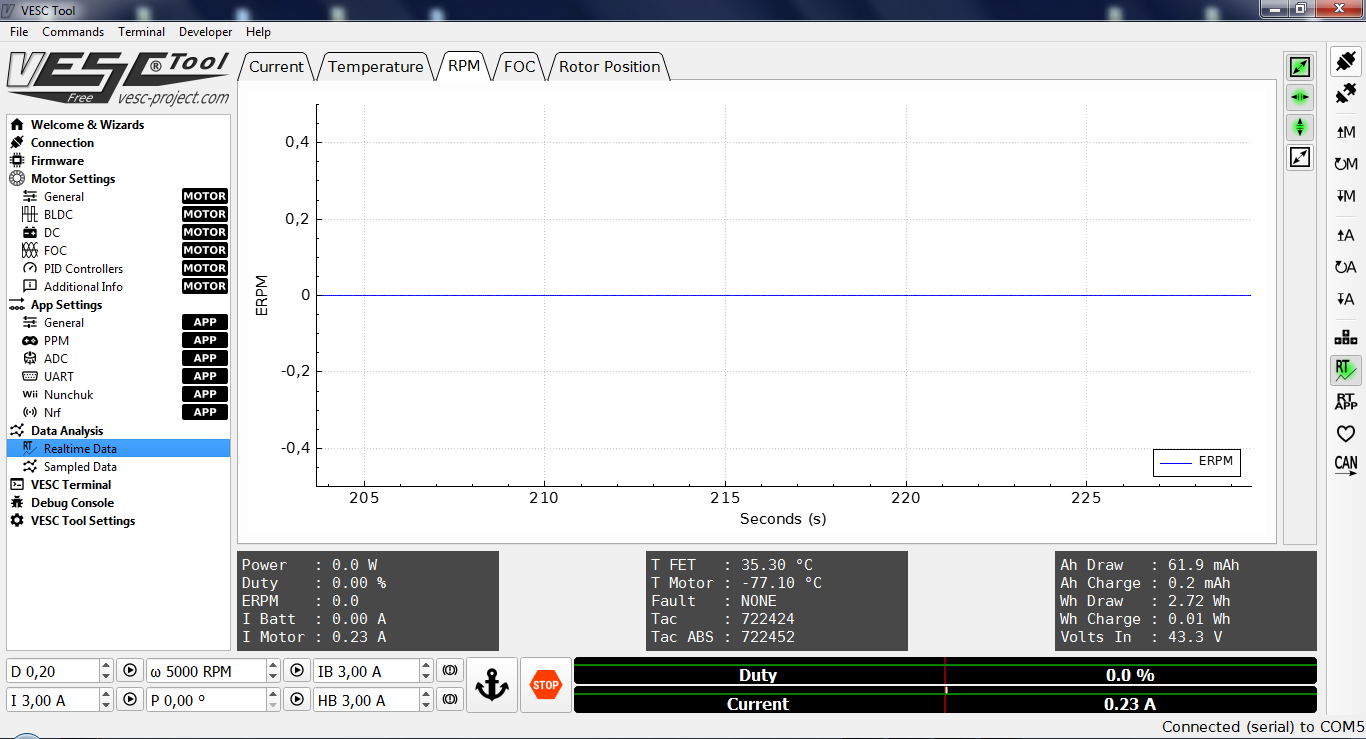Click the P 0,00 ° spinbox up arrow
Screen dimensions: 1366x739
[272, 694]
